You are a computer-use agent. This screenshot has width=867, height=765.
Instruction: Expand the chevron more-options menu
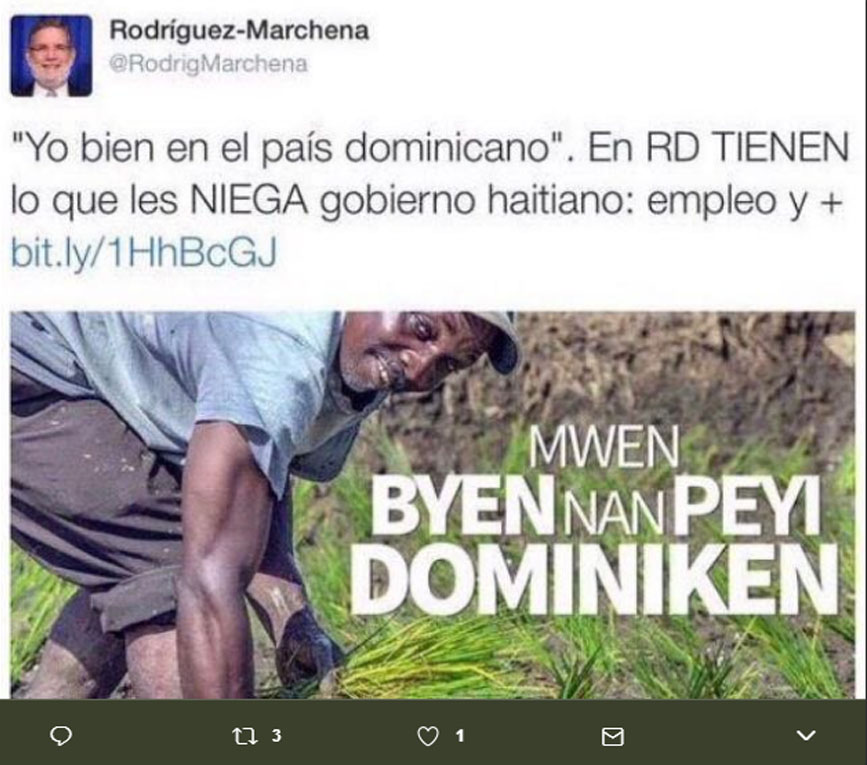coord(807,736)
